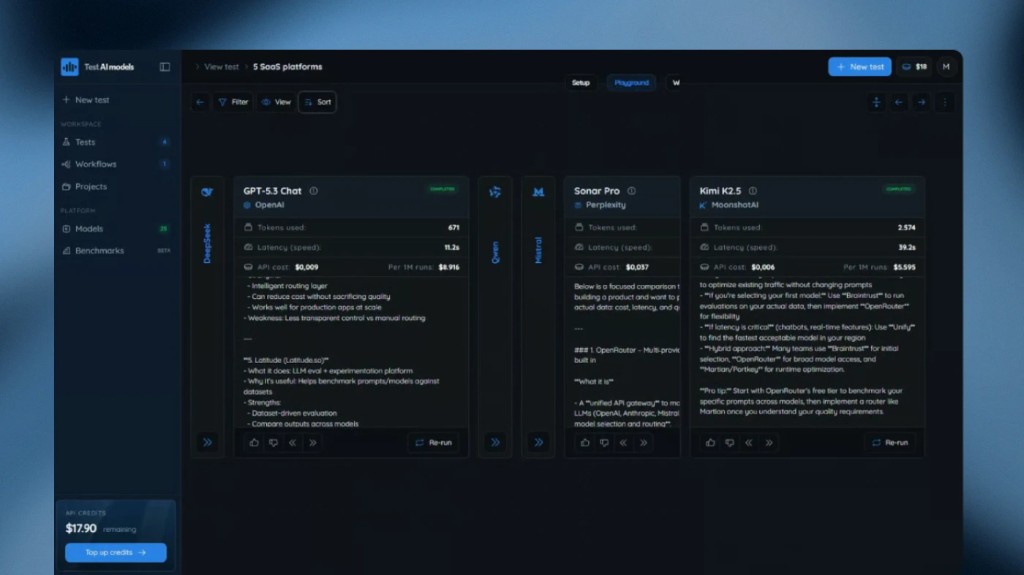The image size is (1024, 575).
Task: Switch to the W tab
Action: pos(676,83)
